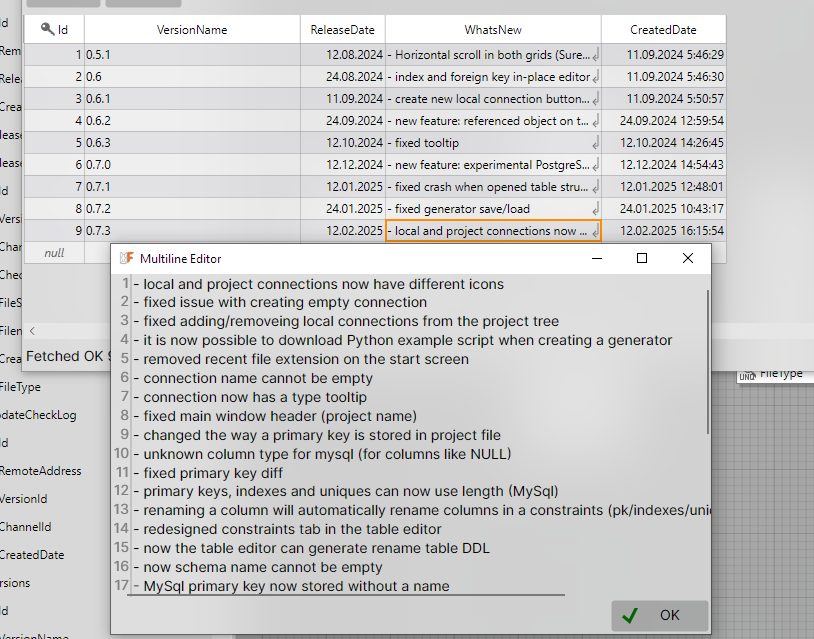Open multiline editor for version 0.6 WhatsNew
Image resolution: width=814 pixels, height=639 pixels.
click(x=595, y=77)
